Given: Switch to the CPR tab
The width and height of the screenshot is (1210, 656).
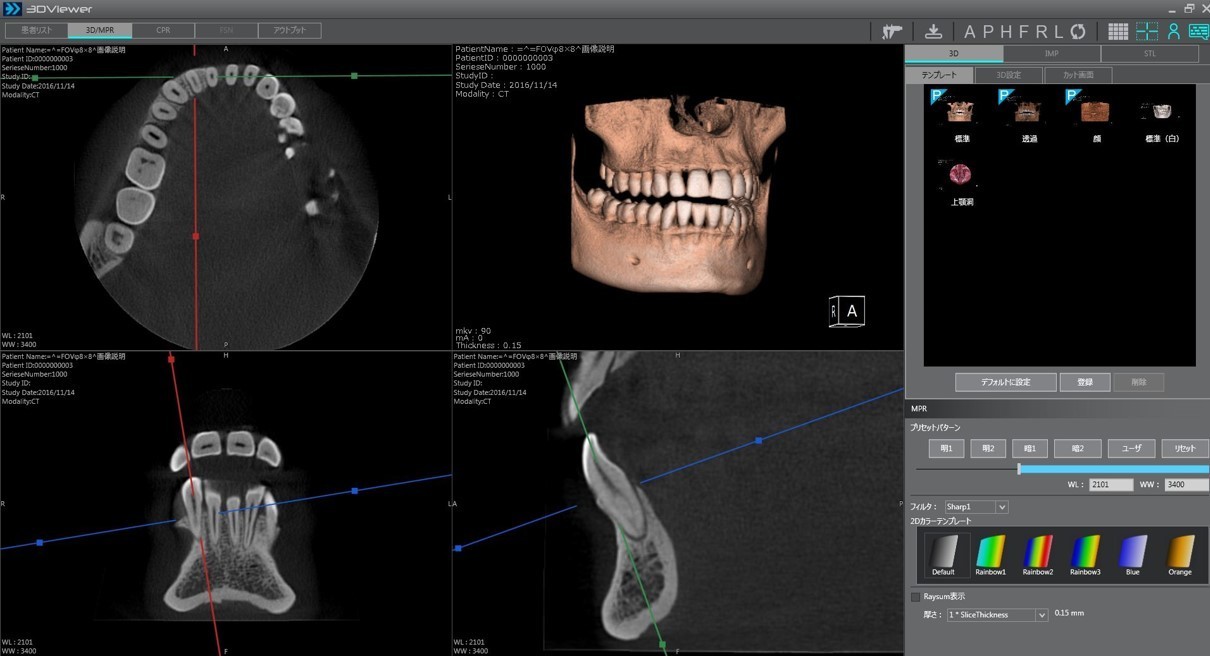Looking at the screenshot, I should click(162, 31).
